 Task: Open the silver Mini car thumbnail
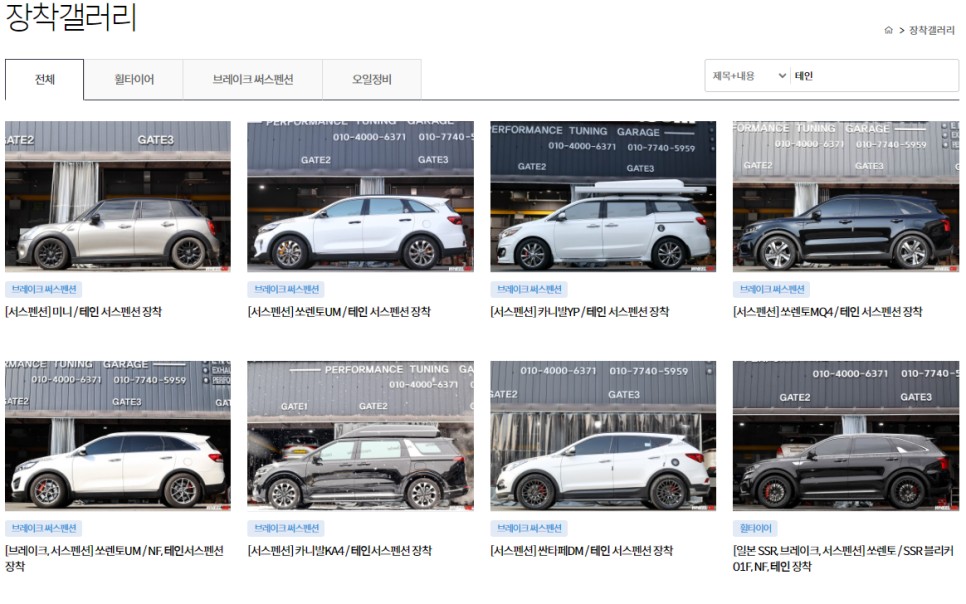[118, 196]
